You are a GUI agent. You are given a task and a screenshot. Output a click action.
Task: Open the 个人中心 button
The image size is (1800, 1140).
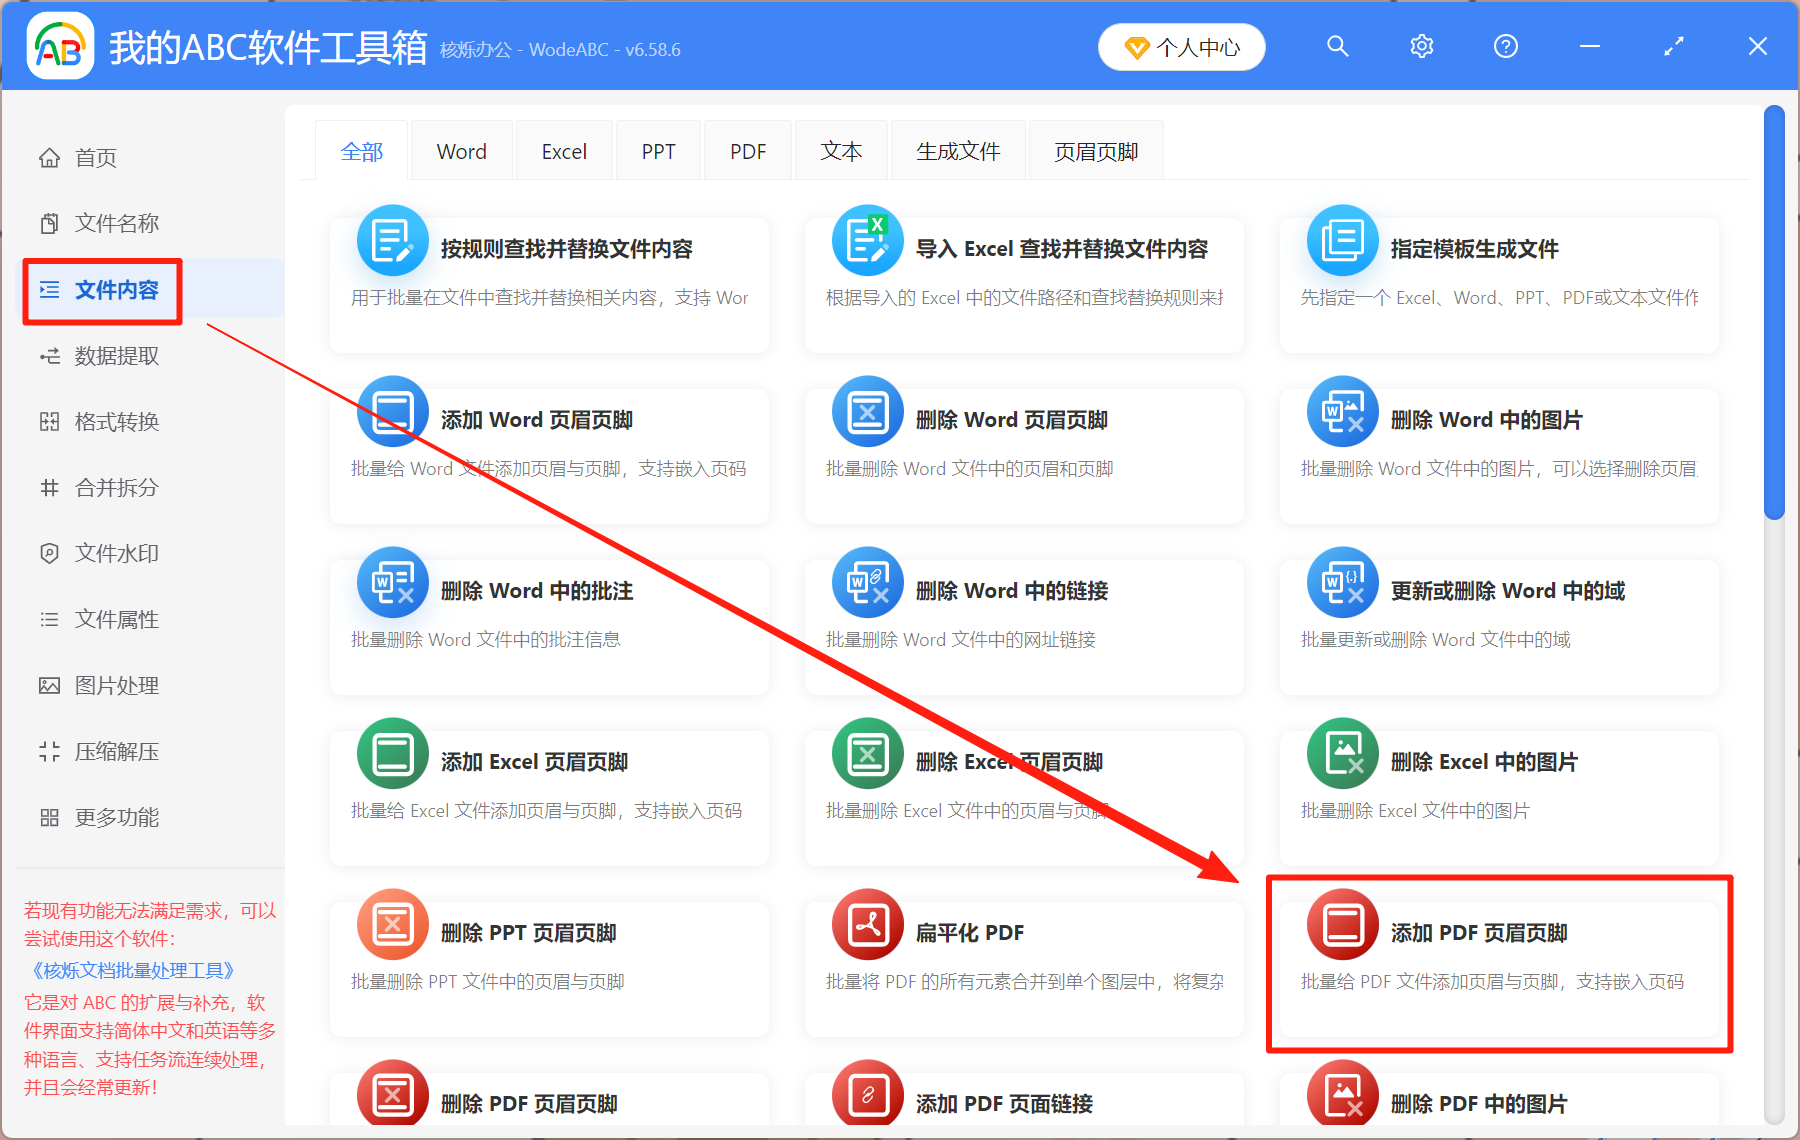(1181, 46)
